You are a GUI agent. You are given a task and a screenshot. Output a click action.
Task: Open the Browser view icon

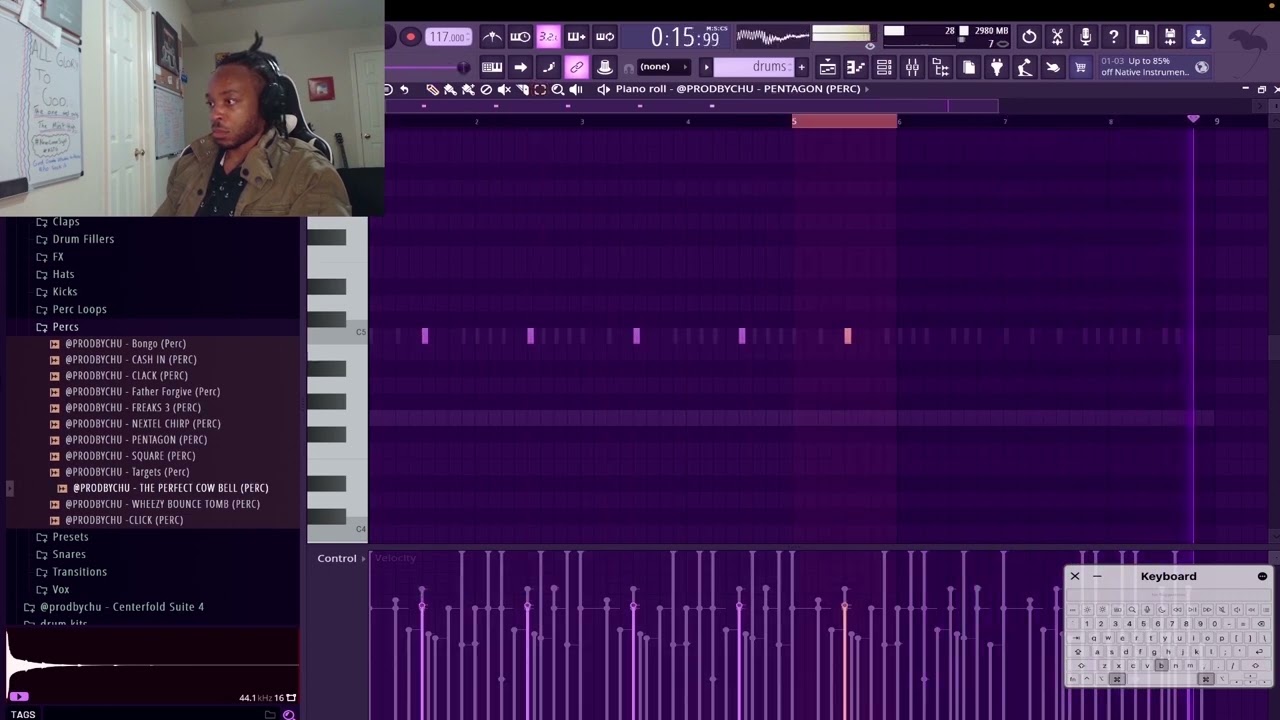tap(940, 67)
